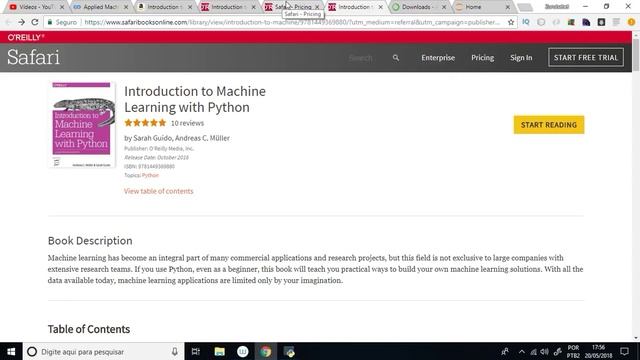Switch to the Videos - YouTube tab
This screenshot has width=640, height=360.
35,7
